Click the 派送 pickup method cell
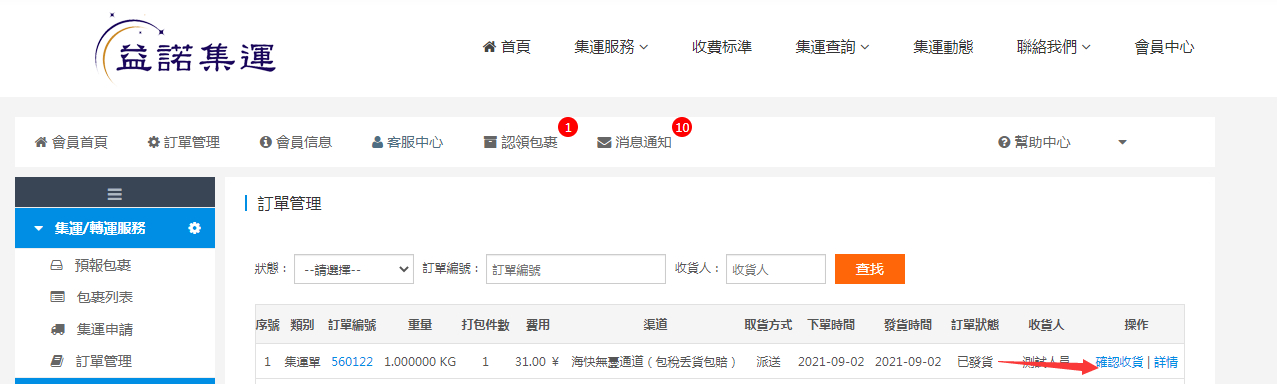 [768, 362]
